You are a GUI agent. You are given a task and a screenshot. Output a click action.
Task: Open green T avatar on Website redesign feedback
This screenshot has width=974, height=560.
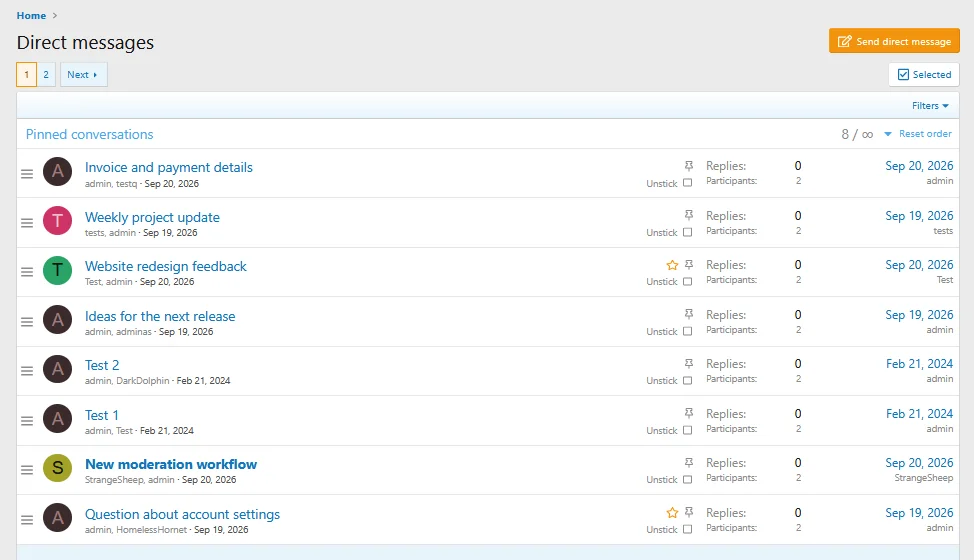tap(58, 270)
